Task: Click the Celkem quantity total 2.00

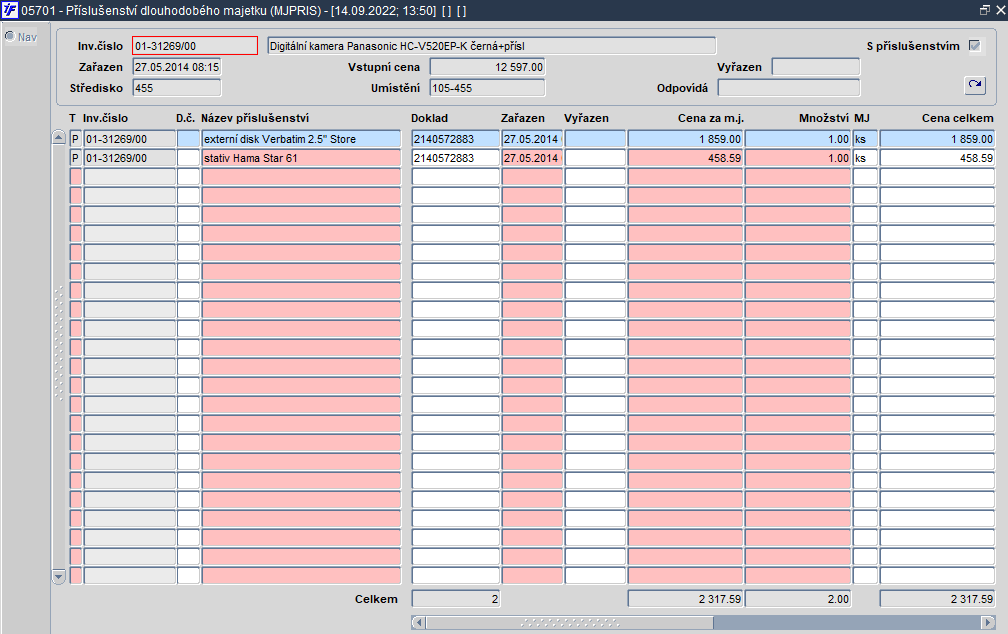Action: coord(798,599)
